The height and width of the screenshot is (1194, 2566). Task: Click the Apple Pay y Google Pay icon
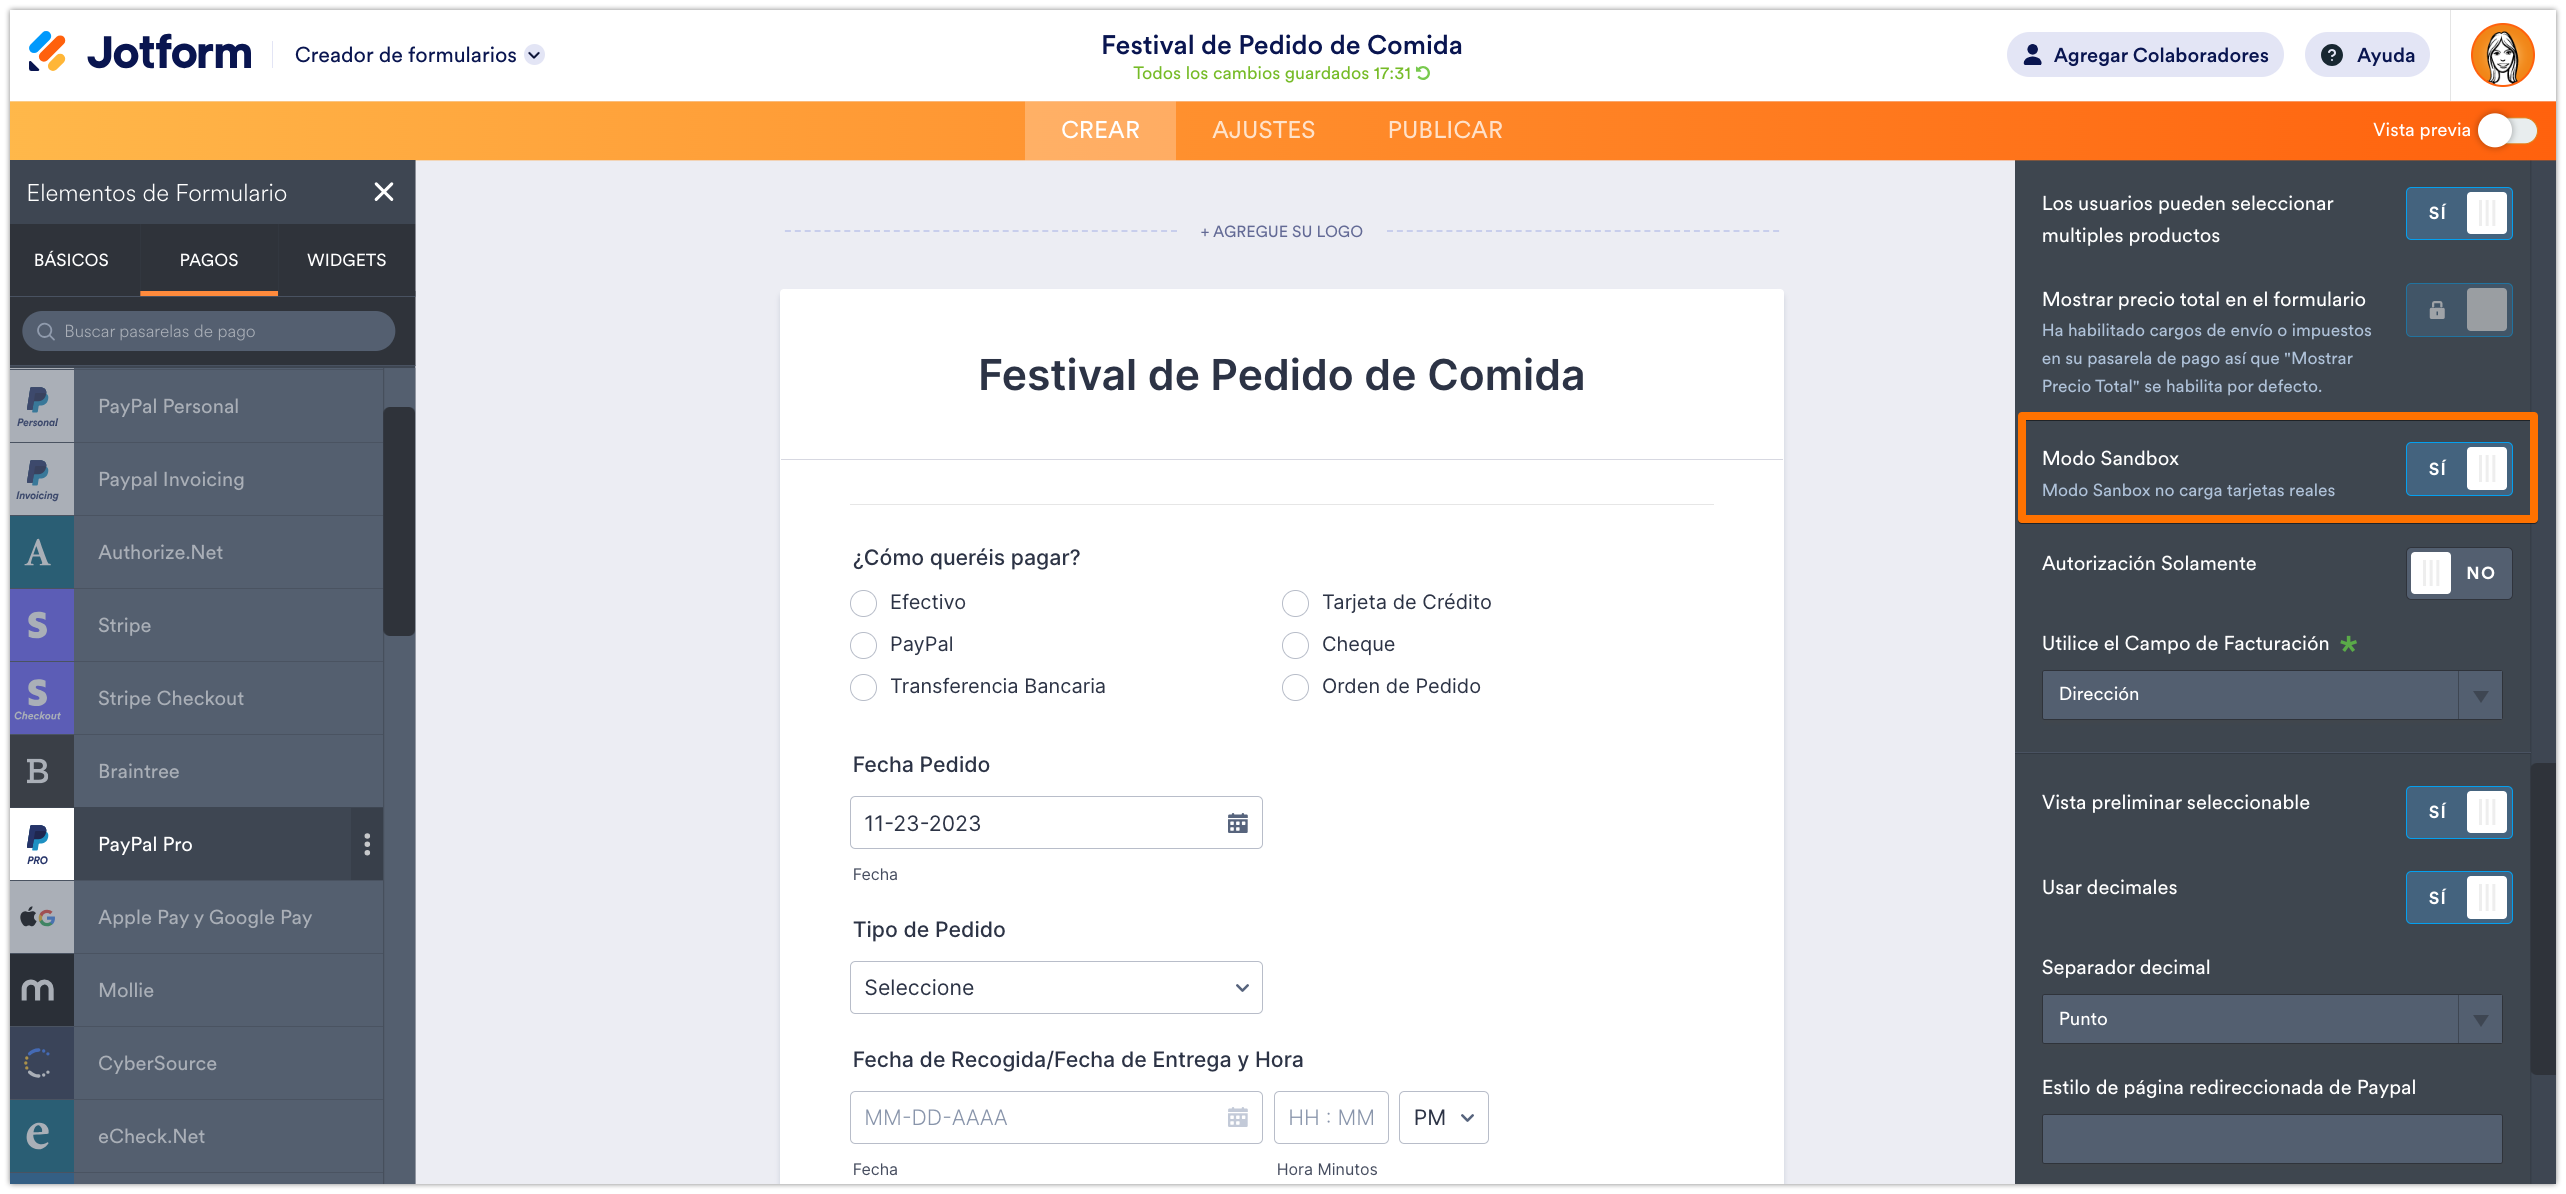coord(38,917)
